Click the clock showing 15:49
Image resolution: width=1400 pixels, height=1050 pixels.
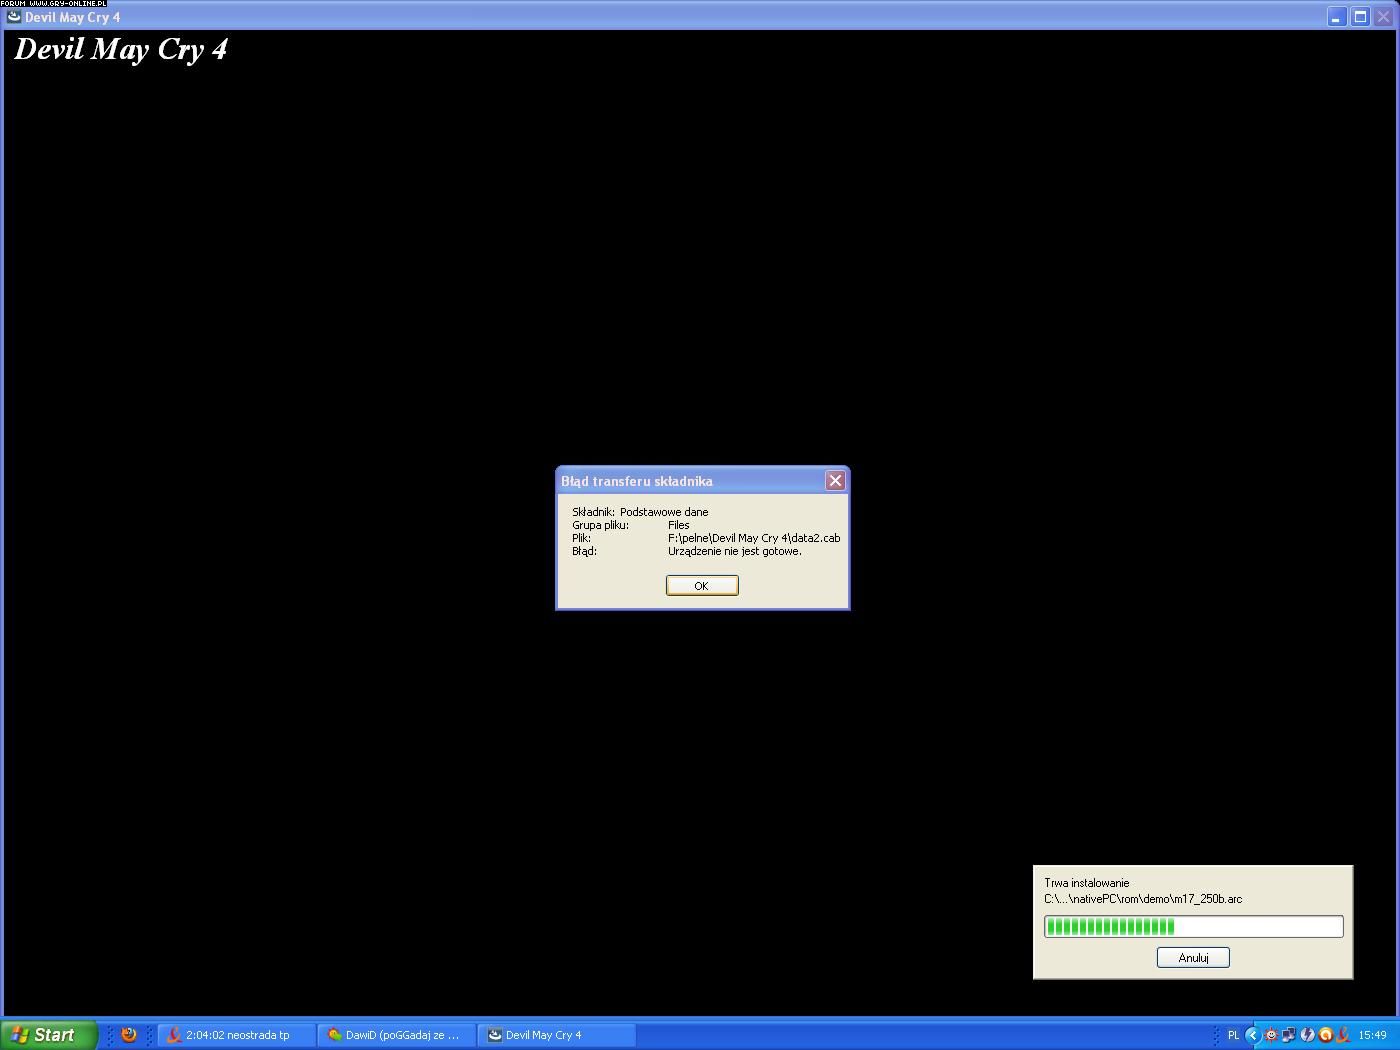tap(1373, 1035)
